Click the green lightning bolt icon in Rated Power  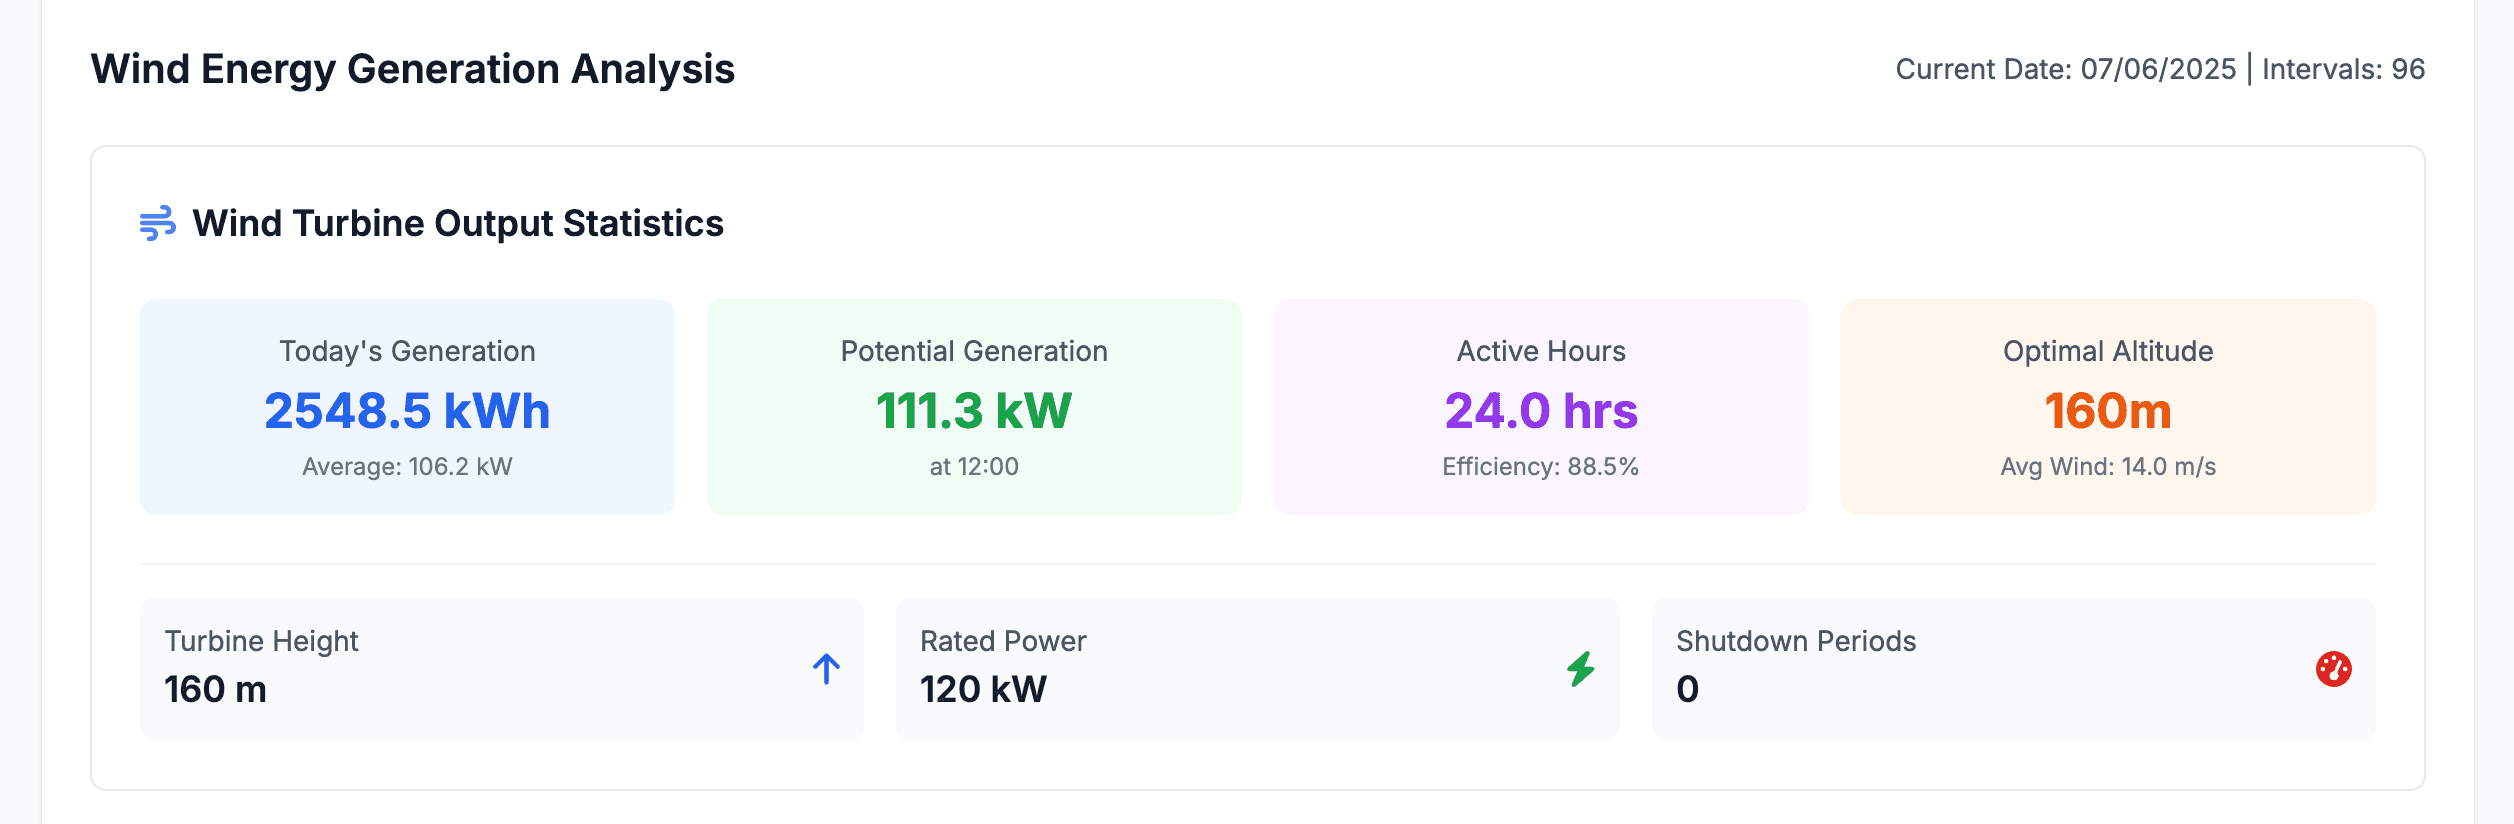(1581, 669)
